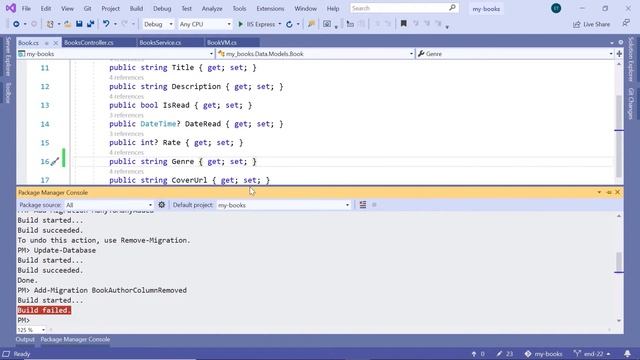Viewport: 640px width, 360px height.
Task: Click the Undo history dropdown arrow
Action: (x=115, y=24)
